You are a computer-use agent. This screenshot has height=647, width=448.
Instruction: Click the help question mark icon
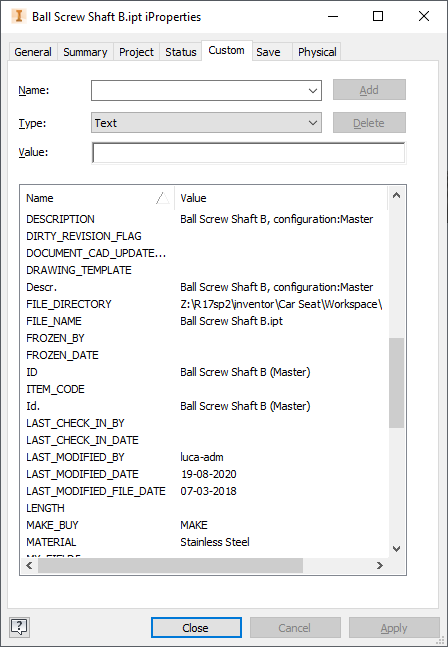pos(19,627)
